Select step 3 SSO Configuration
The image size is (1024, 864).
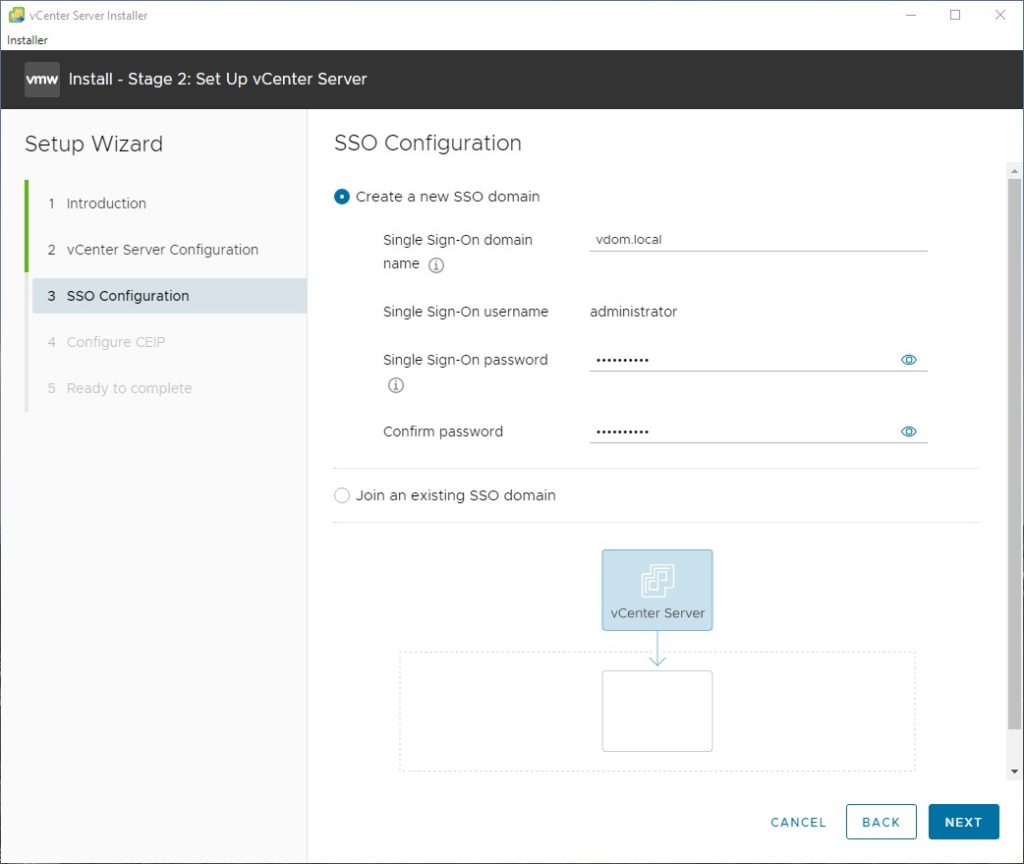[169, 296]
